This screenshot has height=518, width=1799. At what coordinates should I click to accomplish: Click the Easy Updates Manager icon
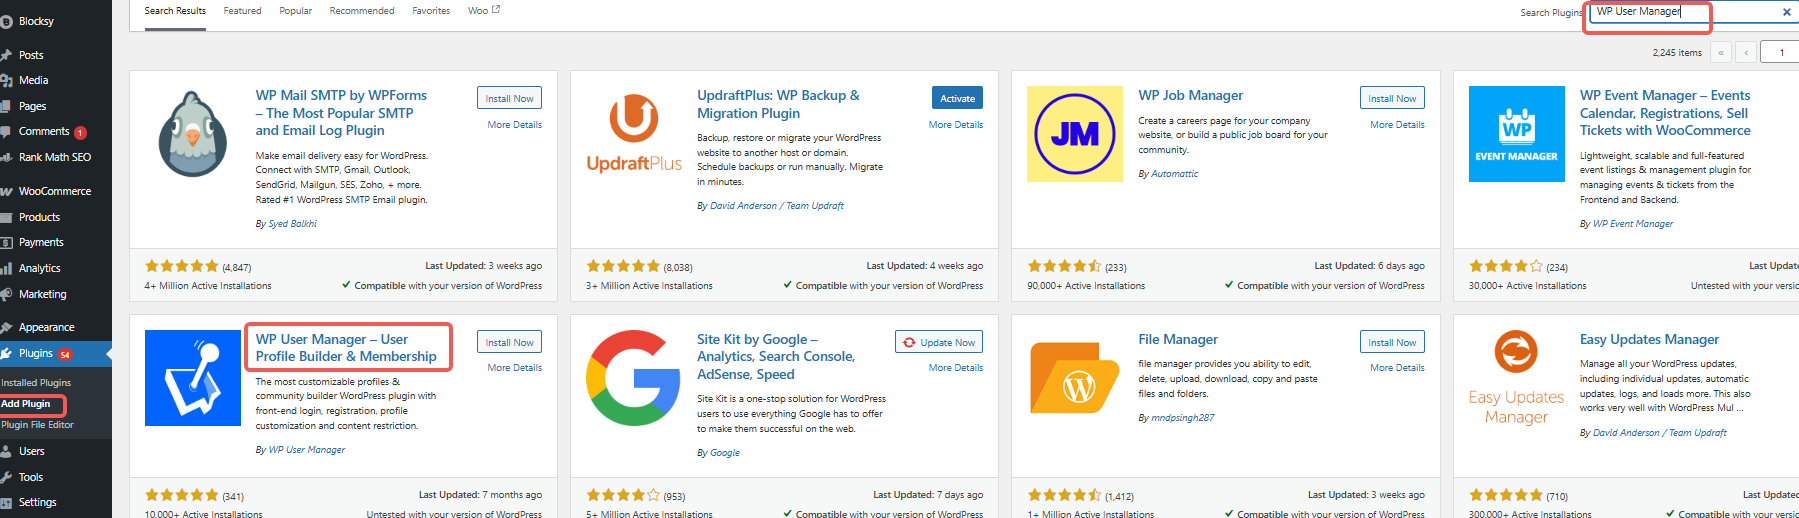pos(1516,378)
